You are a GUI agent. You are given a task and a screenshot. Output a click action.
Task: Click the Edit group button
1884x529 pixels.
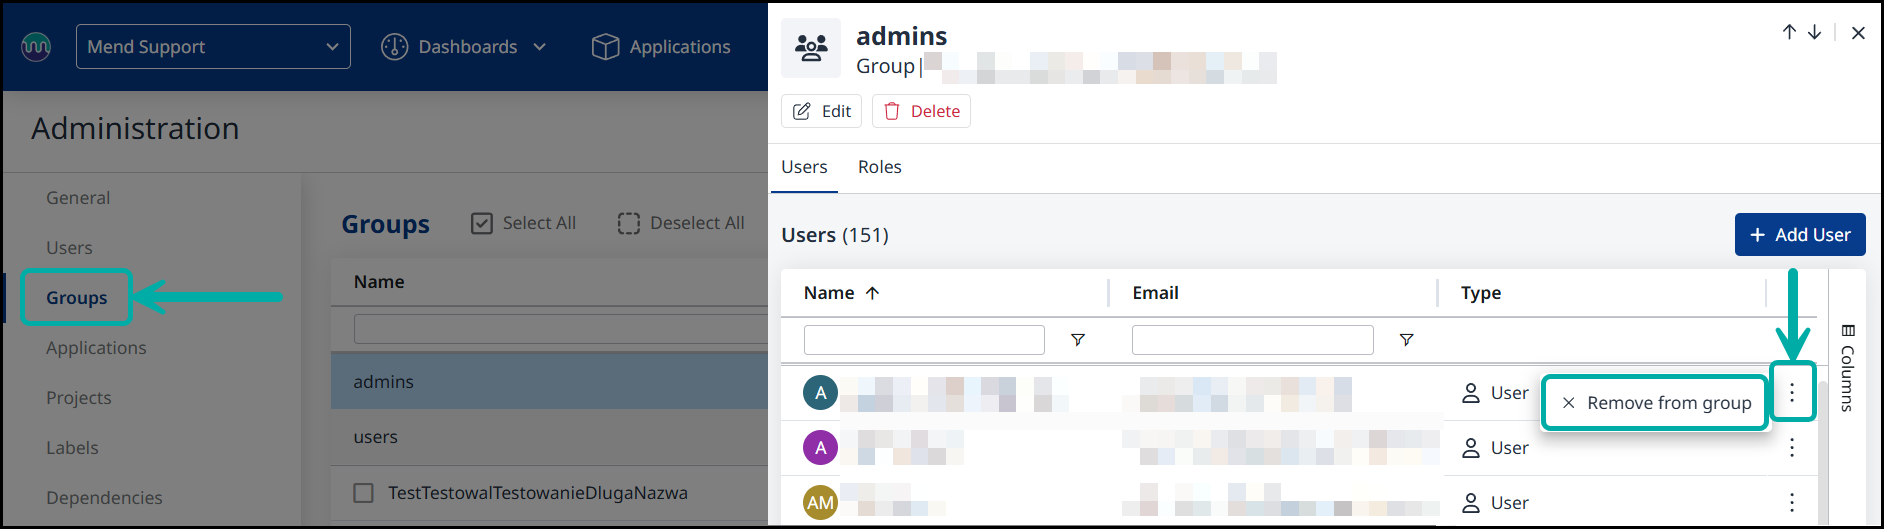[821, 111]
